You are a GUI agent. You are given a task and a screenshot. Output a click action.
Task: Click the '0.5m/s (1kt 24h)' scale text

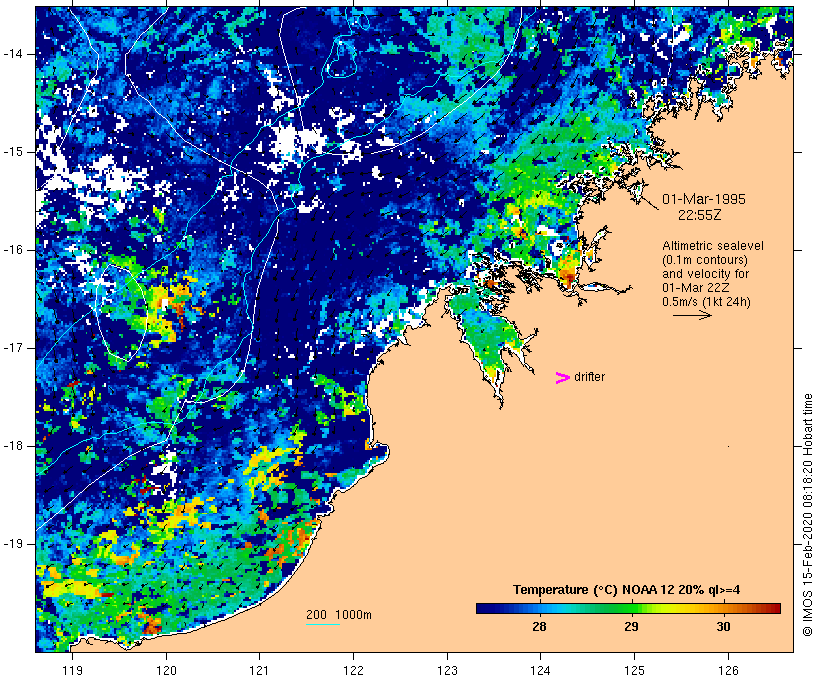[x=706, y=302]
